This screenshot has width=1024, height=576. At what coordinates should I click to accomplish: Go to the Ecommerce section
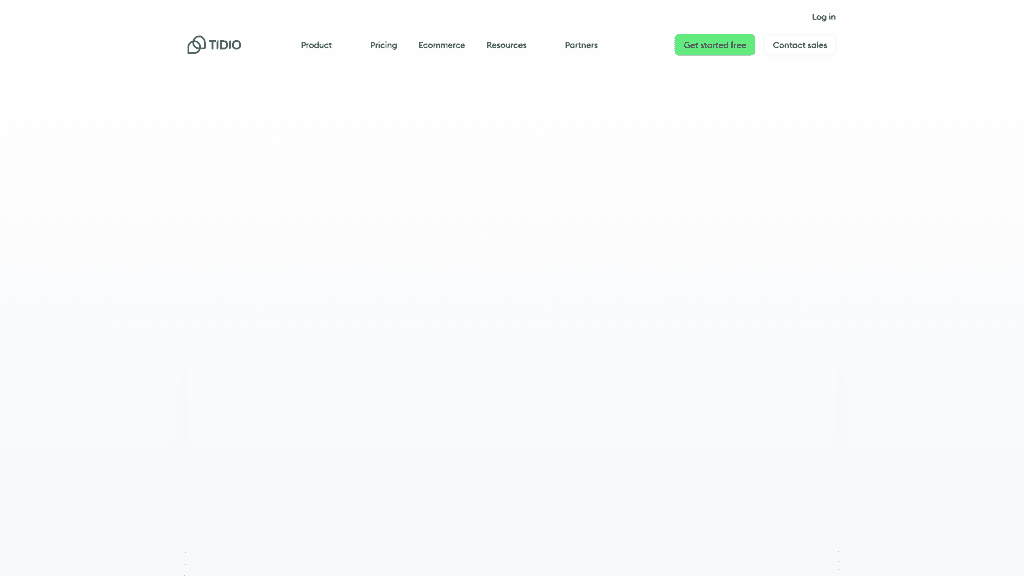coord(441,45)
